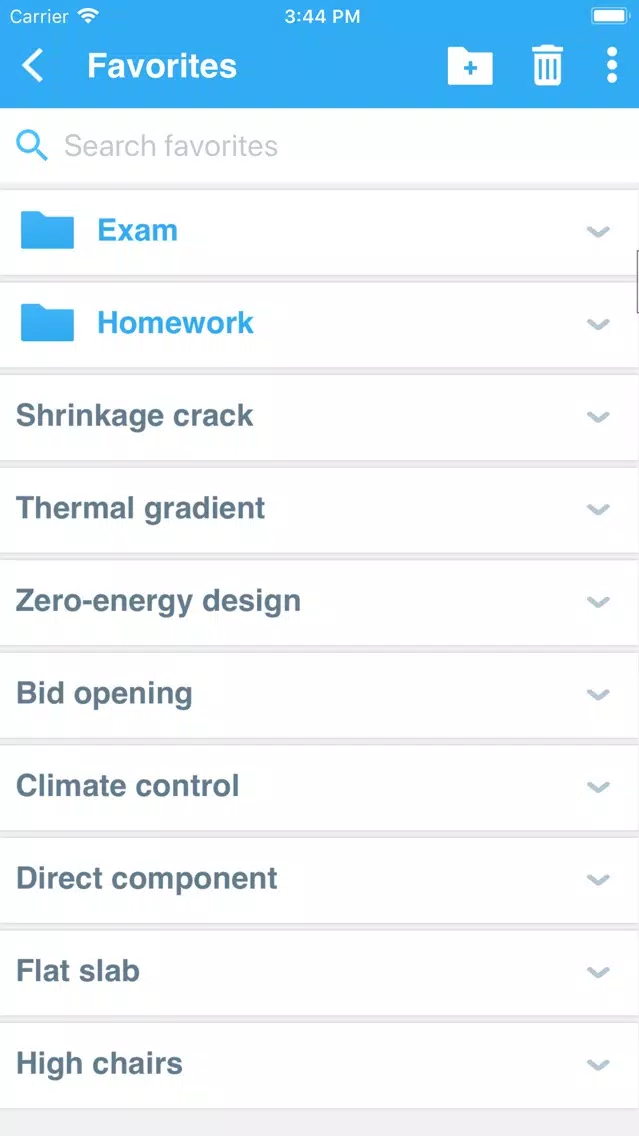This screenshot has height=1136, width=639.
Task: Select the Flat slab item
Action: point(320,972)
